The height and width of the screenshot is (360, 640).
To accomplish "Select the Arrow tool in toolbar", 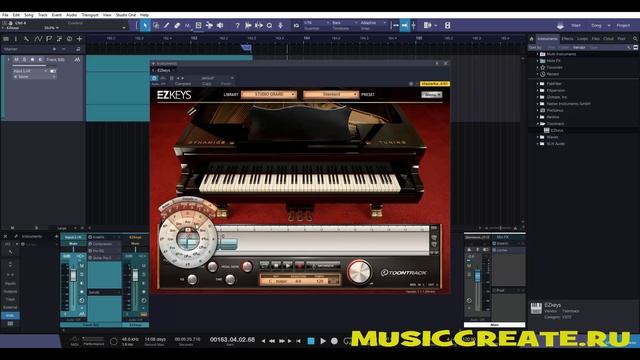I will (145, 25).
